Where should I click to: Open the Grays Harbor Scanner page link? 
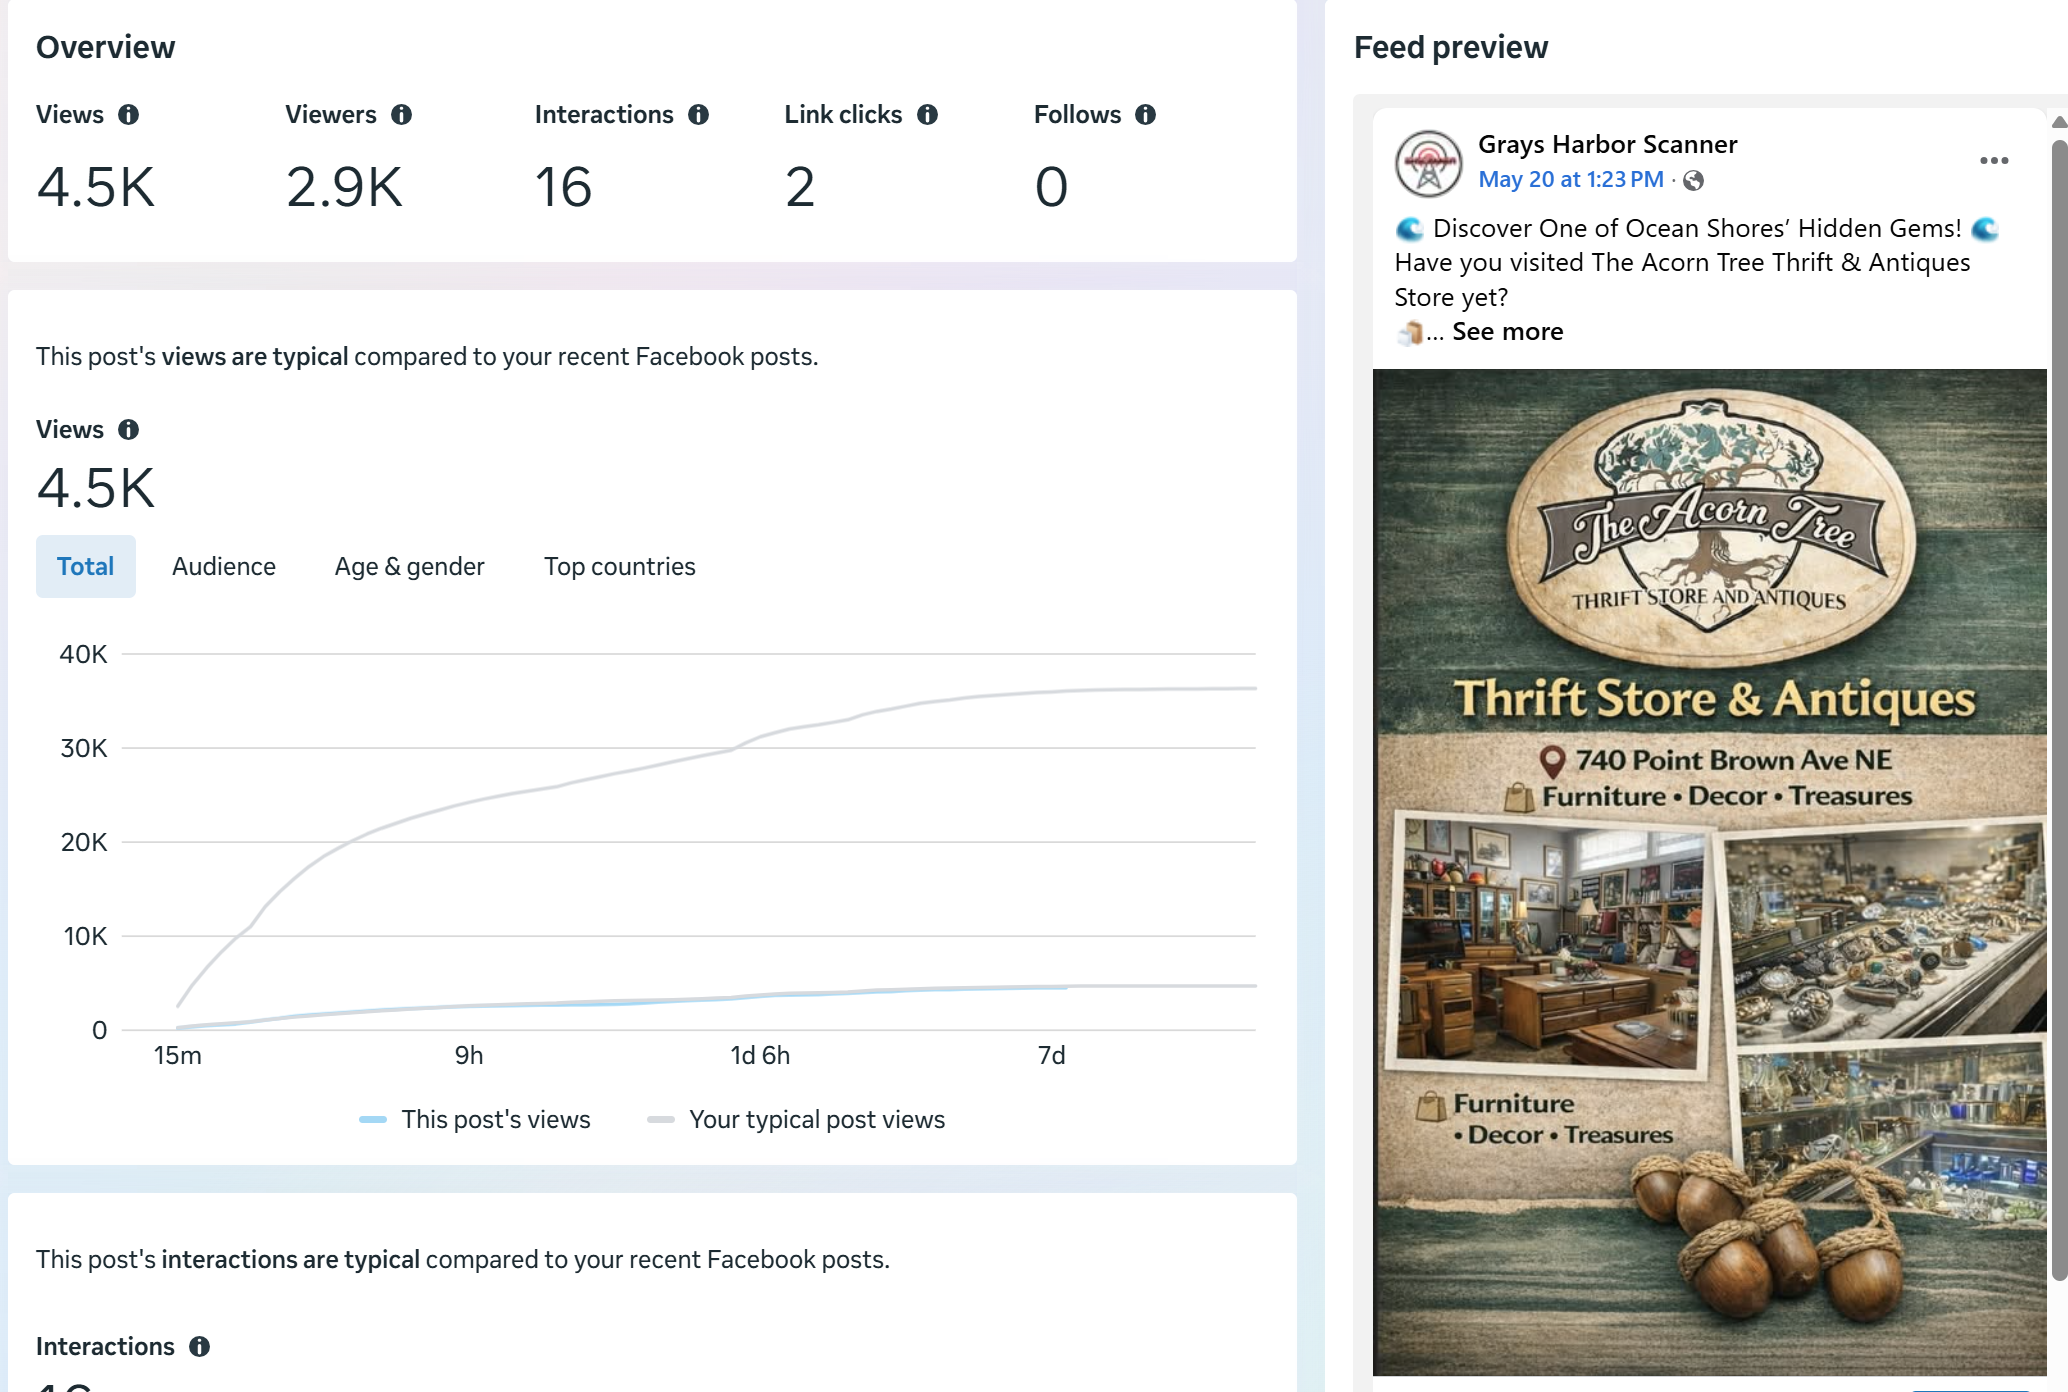1607,145
